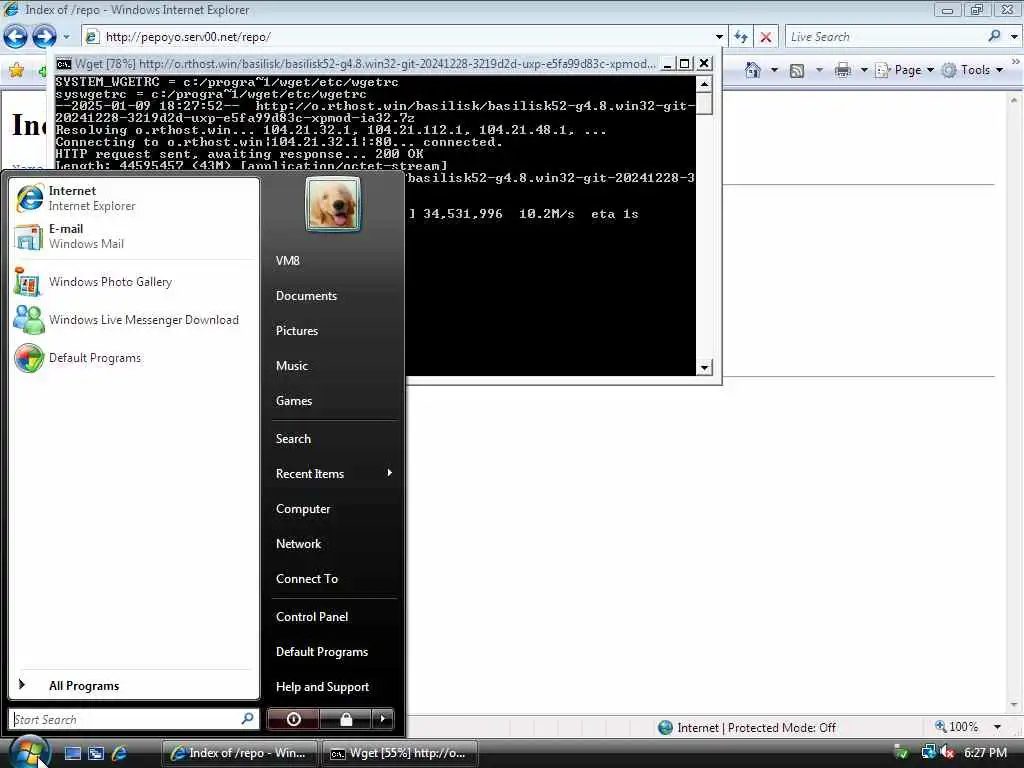Click the red Stop loading icon
This screenshot has height=768, width=1024.
pos(766,37)
